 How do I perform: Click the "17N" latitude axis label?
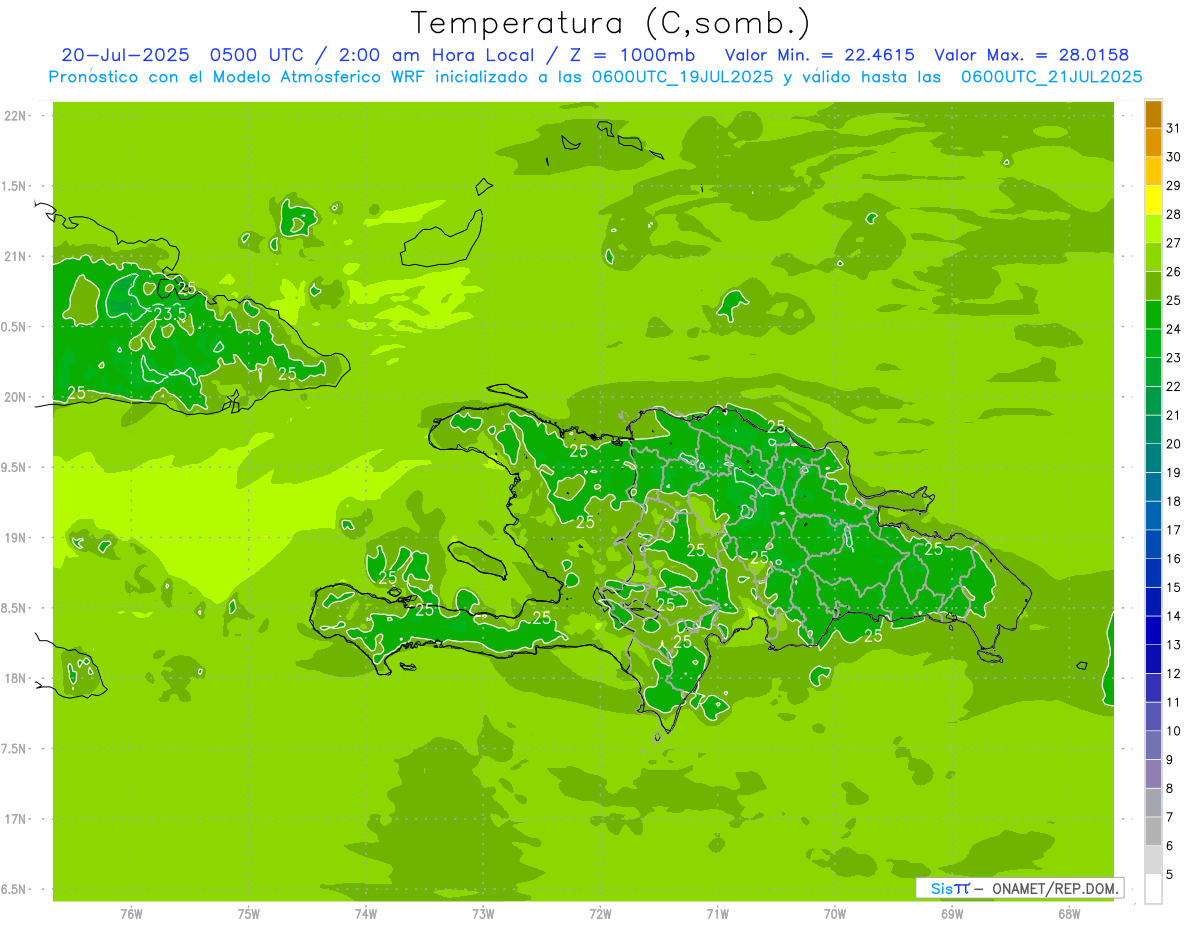(x=16, y=820)
